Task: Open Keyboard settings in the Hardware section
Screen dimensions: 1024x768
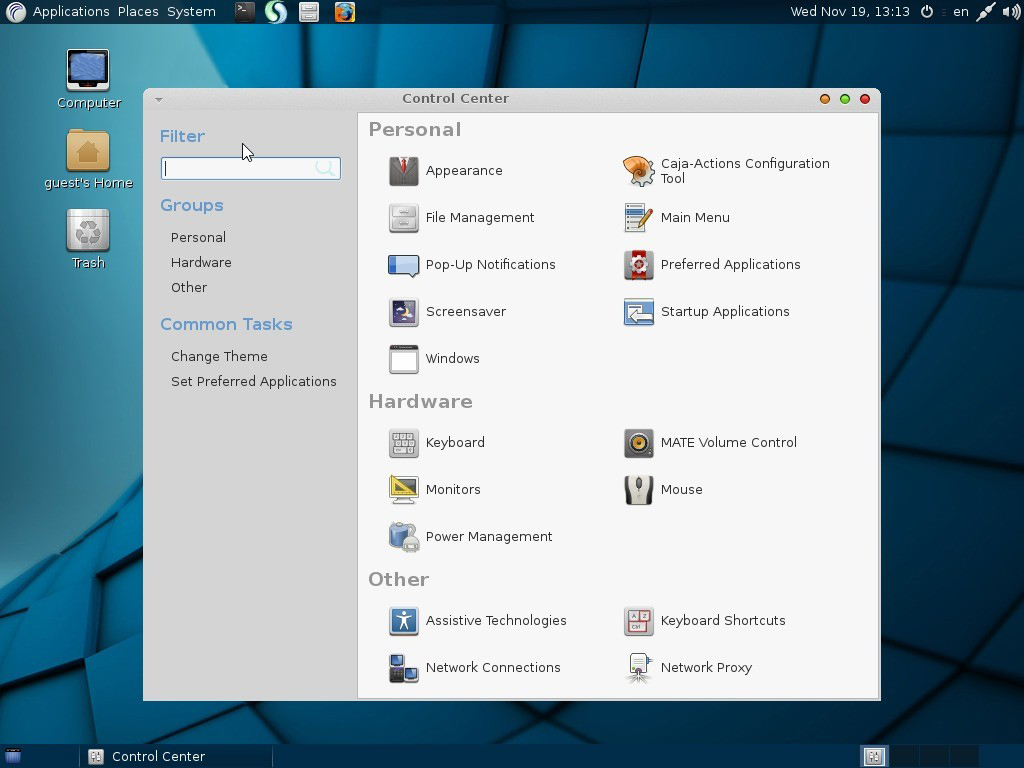Action: coord(437,443)
